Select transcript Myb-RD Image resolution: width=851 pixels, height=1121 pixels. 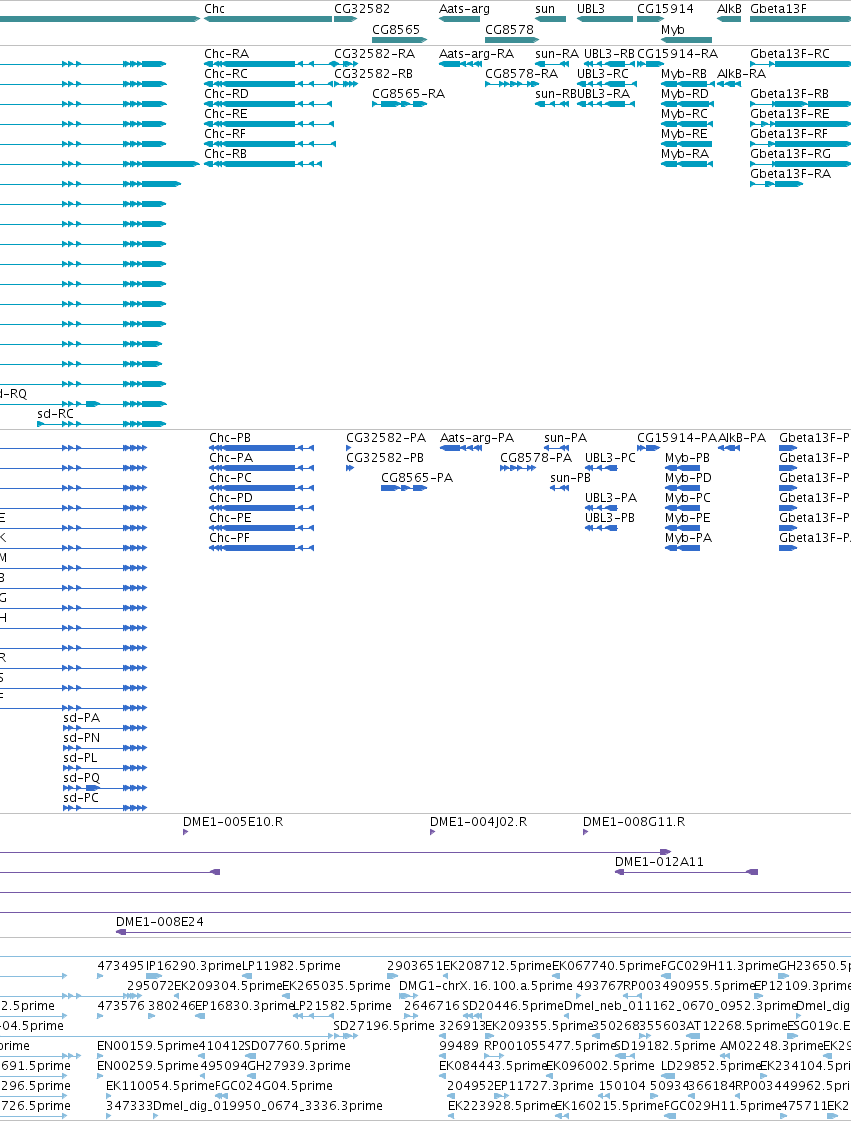click(x=684, y=94)
